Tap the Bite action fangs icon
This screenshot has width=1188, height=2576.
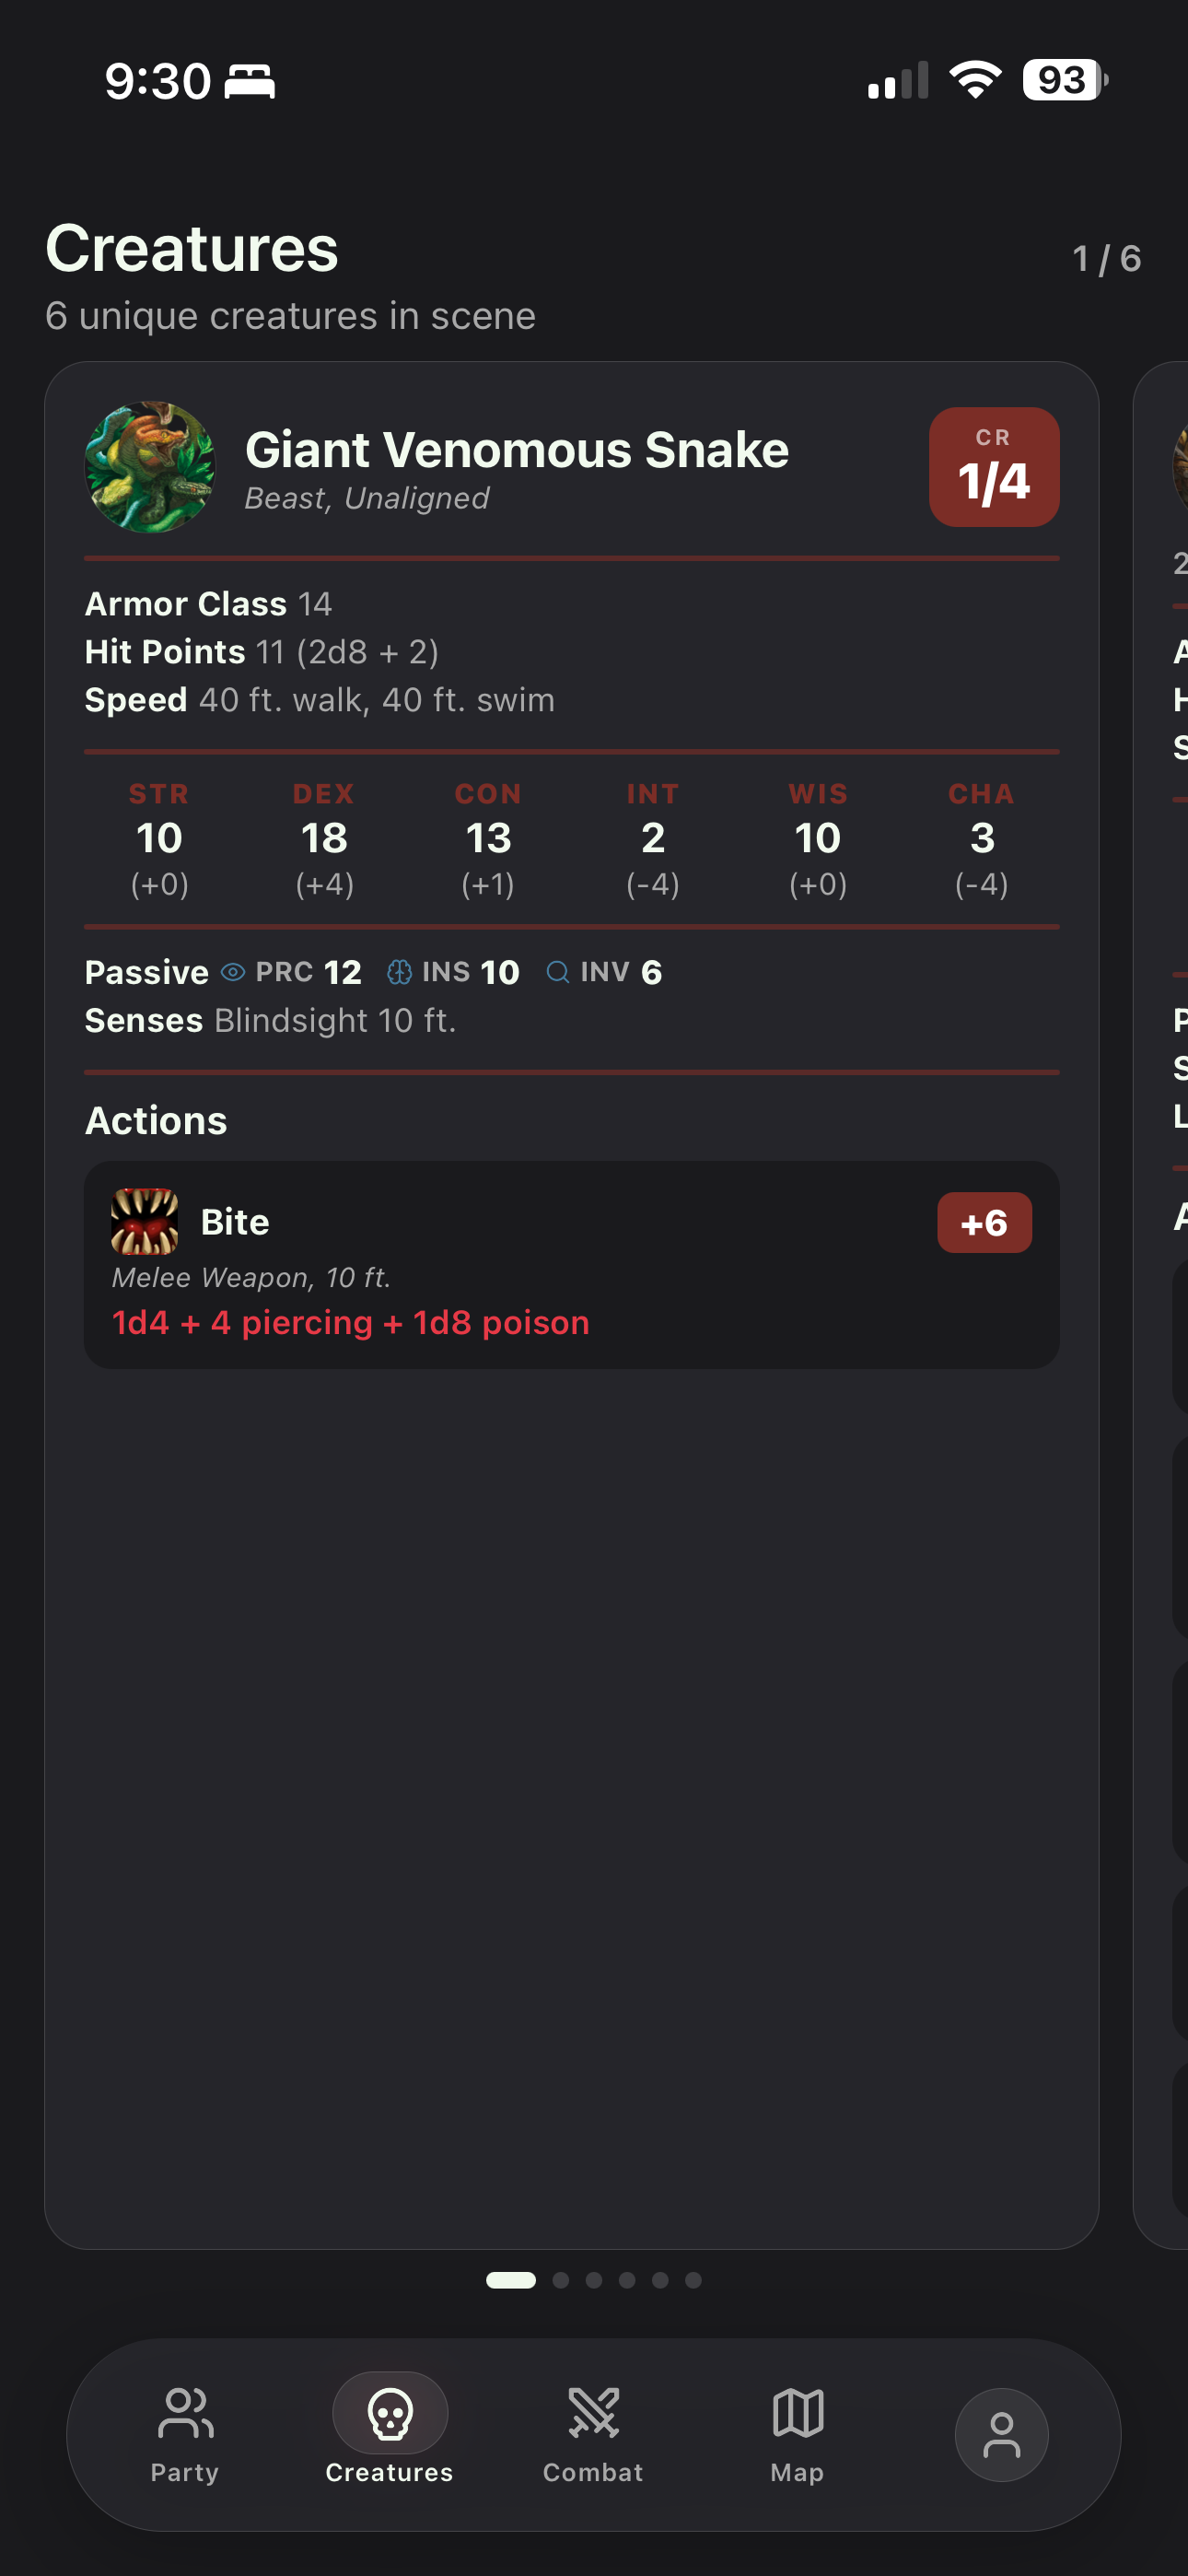tap(145, 1221)
